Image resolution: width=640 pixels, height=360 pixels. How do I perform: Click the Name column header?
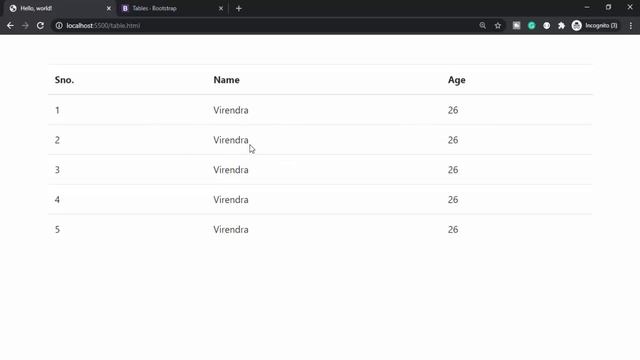coord(227,80)
